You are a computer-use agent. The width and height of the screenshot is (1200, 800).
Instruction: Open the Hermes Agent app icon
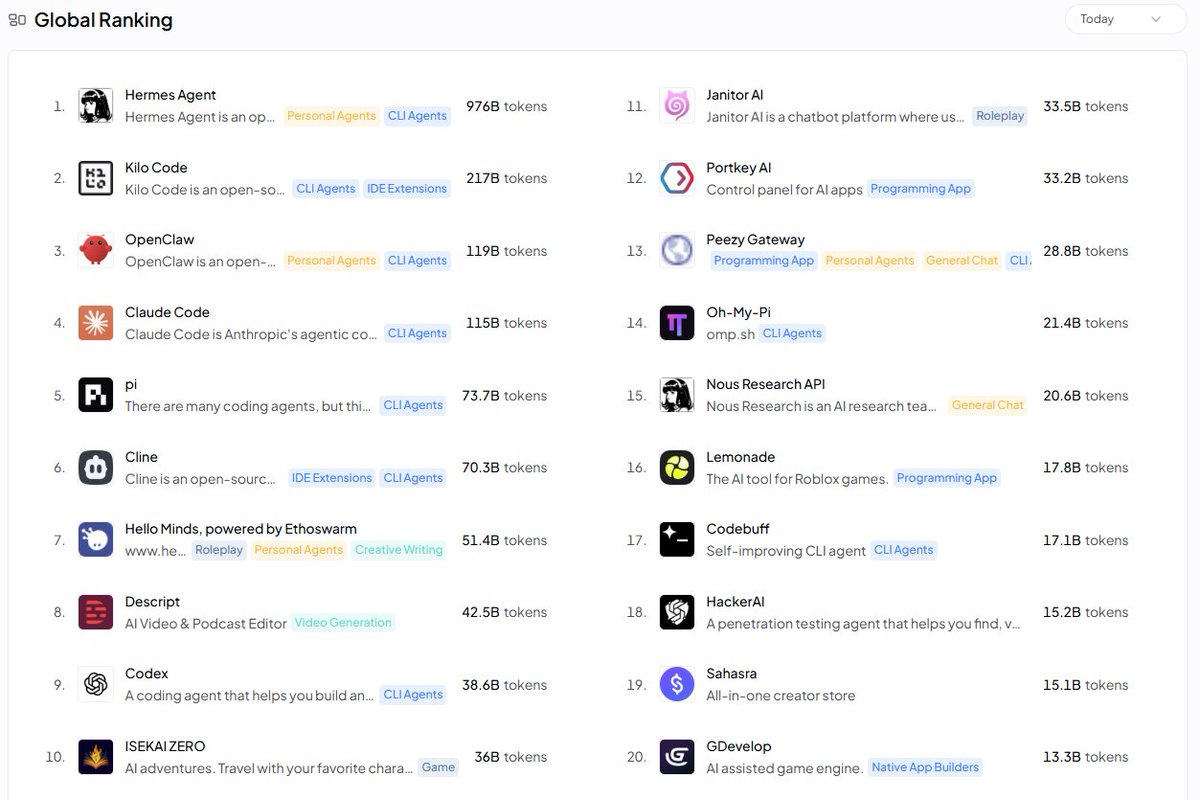click(96, 106)
